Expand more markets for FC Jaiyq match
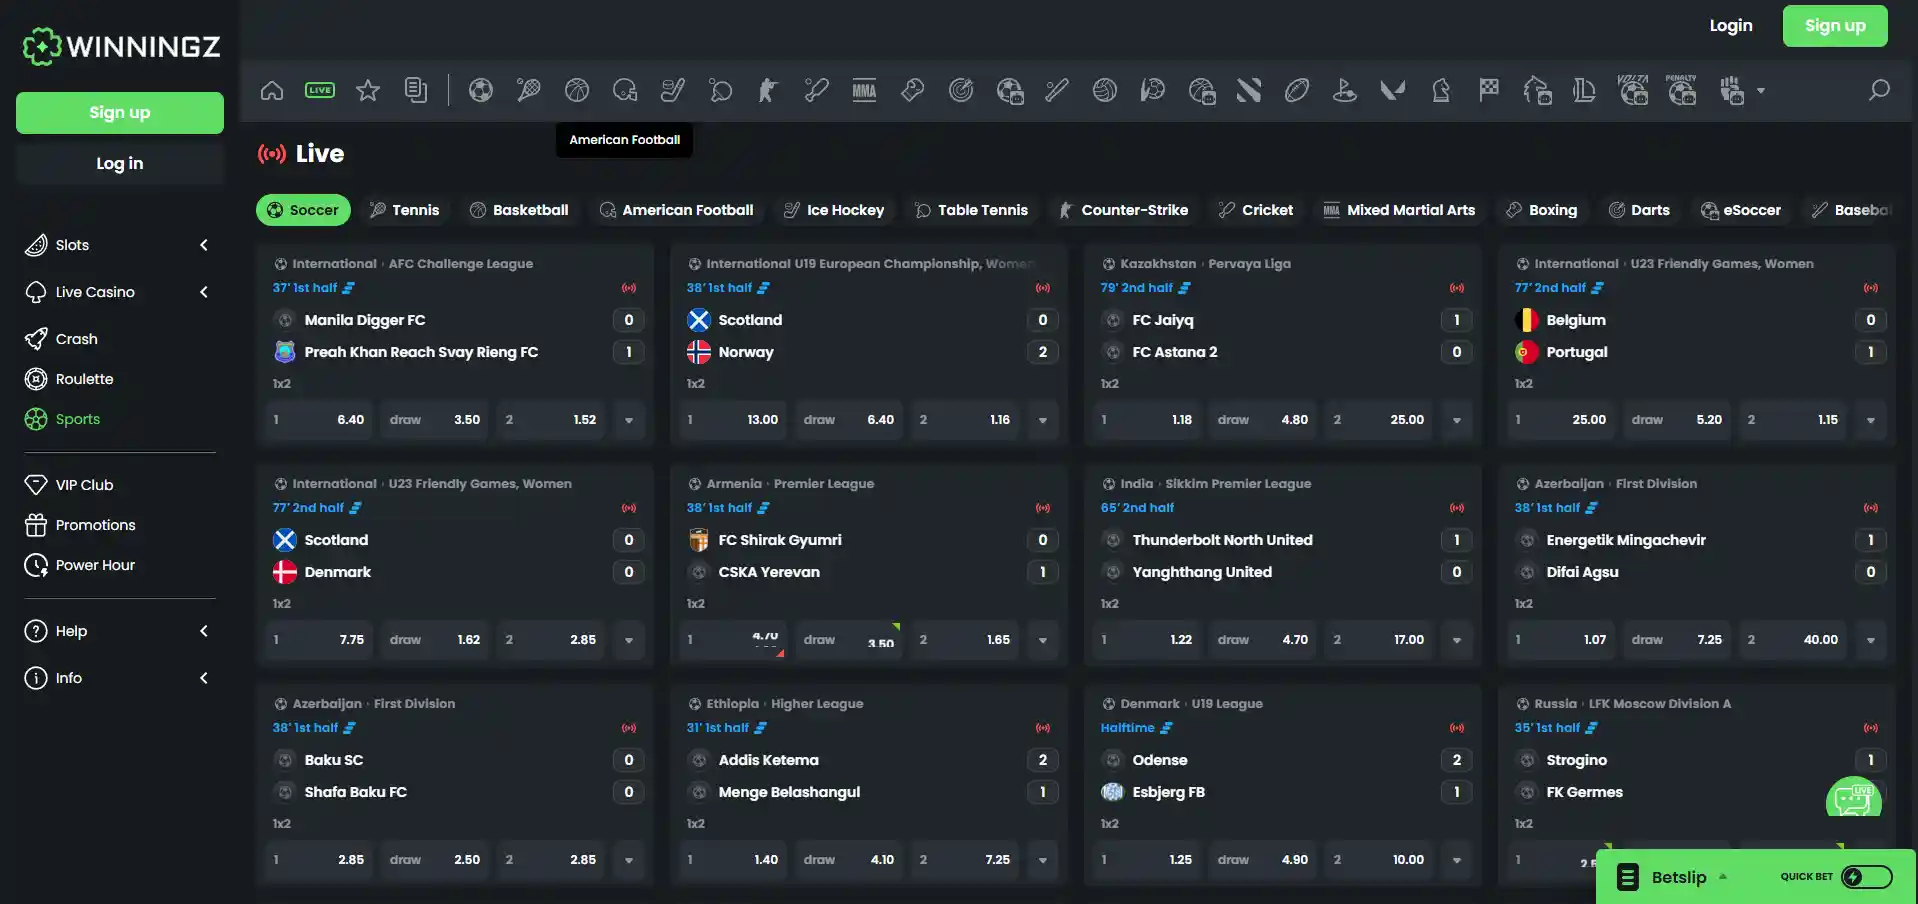This screenshot has height=904, width=1918. click(1457, 420)
